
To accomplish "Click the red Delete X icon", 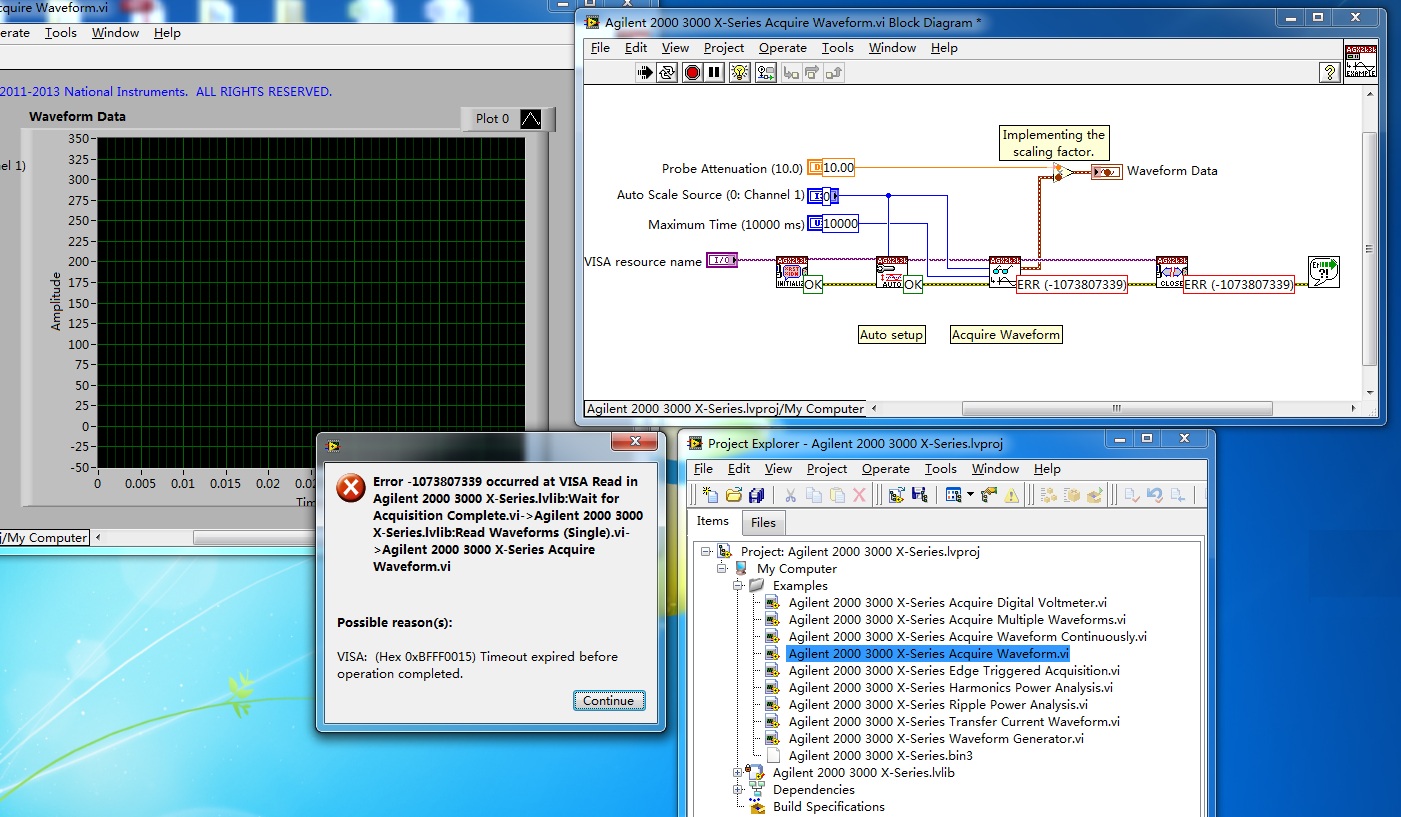I will point(858,494).
